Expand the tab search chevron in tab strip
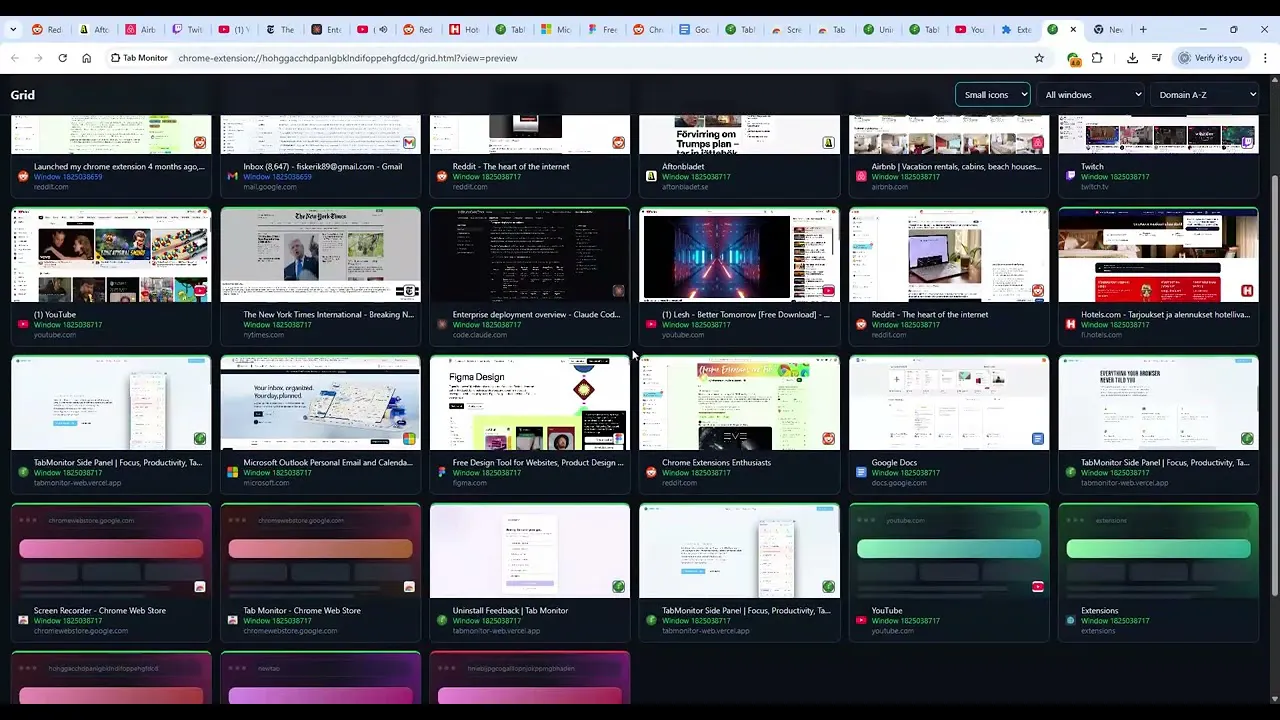 [12, 29]
